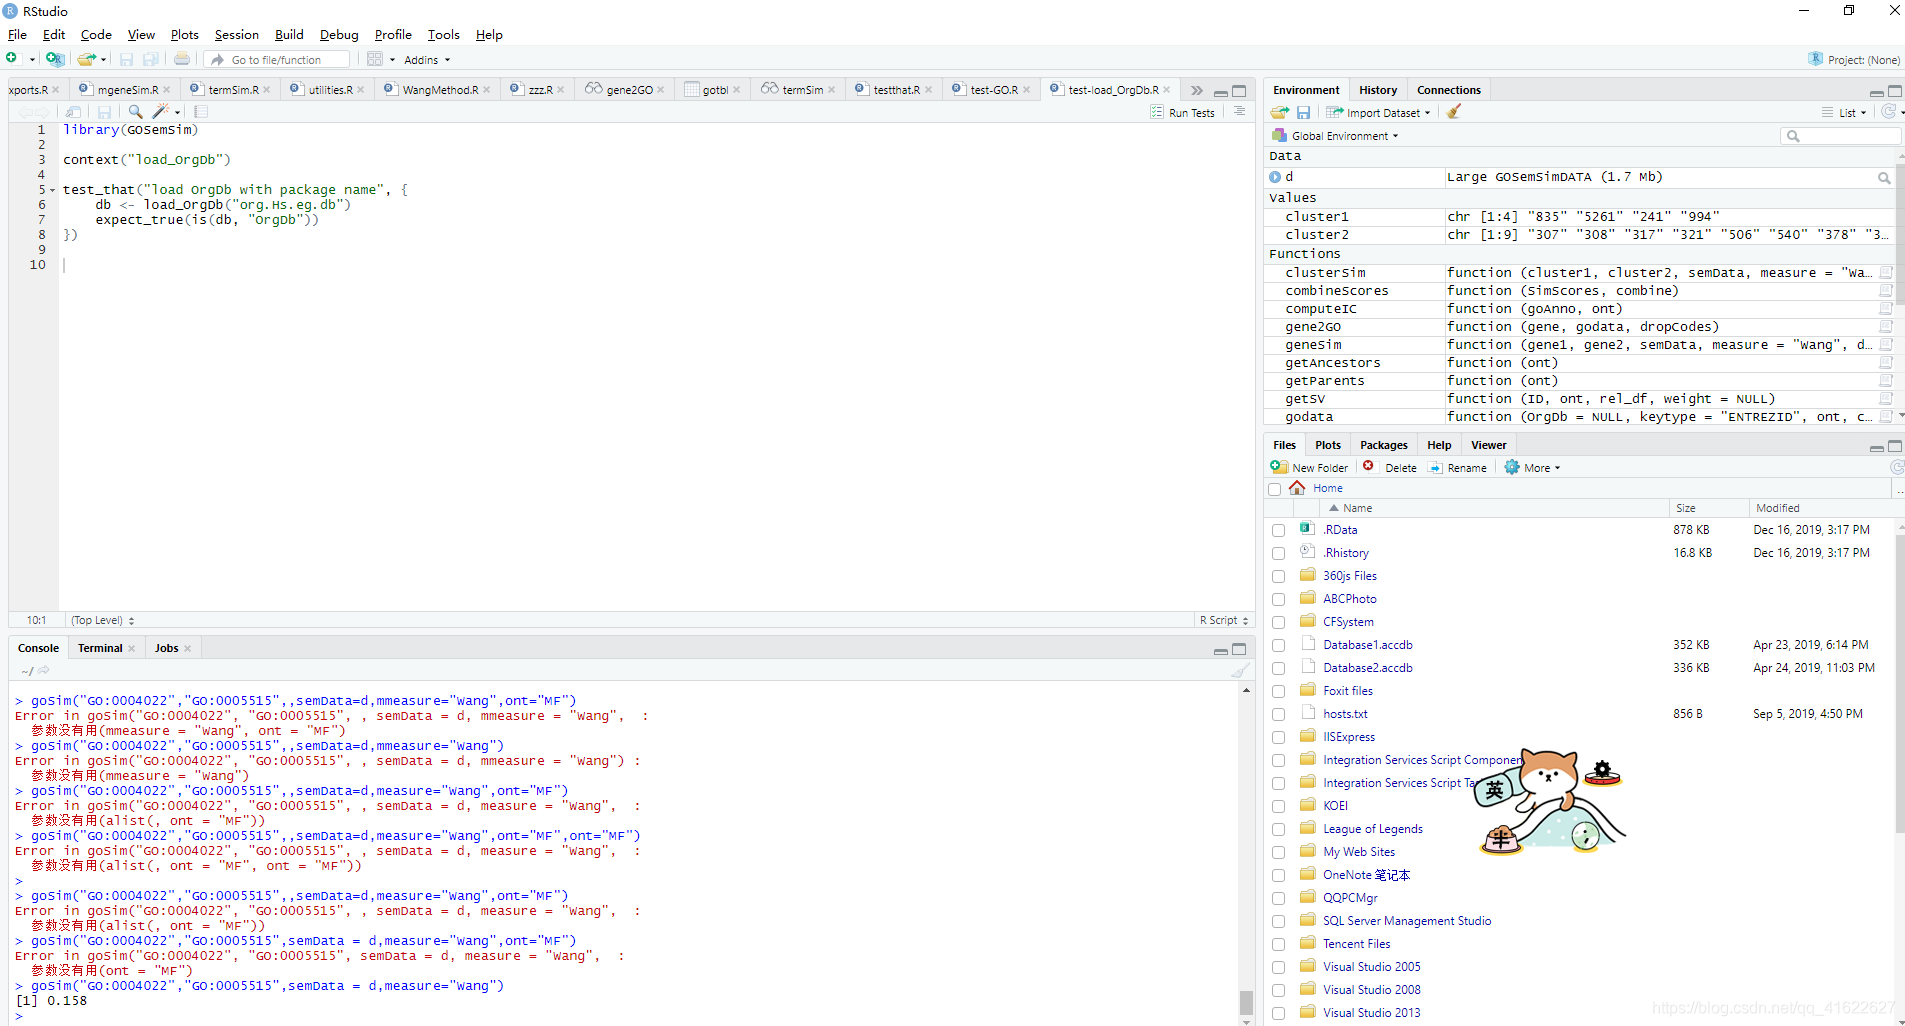The image size is (1905, 1026).
Task: Tick the checkbox for League of Legends
Action: coord(1278,829)
